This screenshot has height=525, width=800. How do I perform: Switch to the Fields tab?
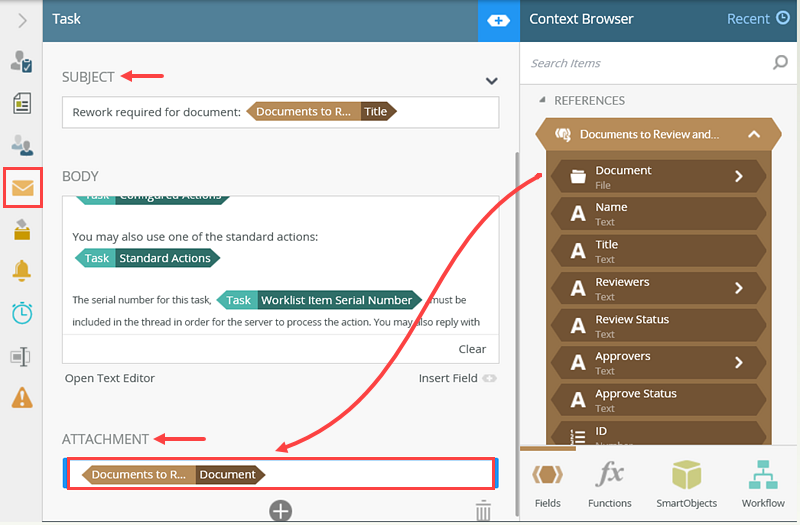547,485
